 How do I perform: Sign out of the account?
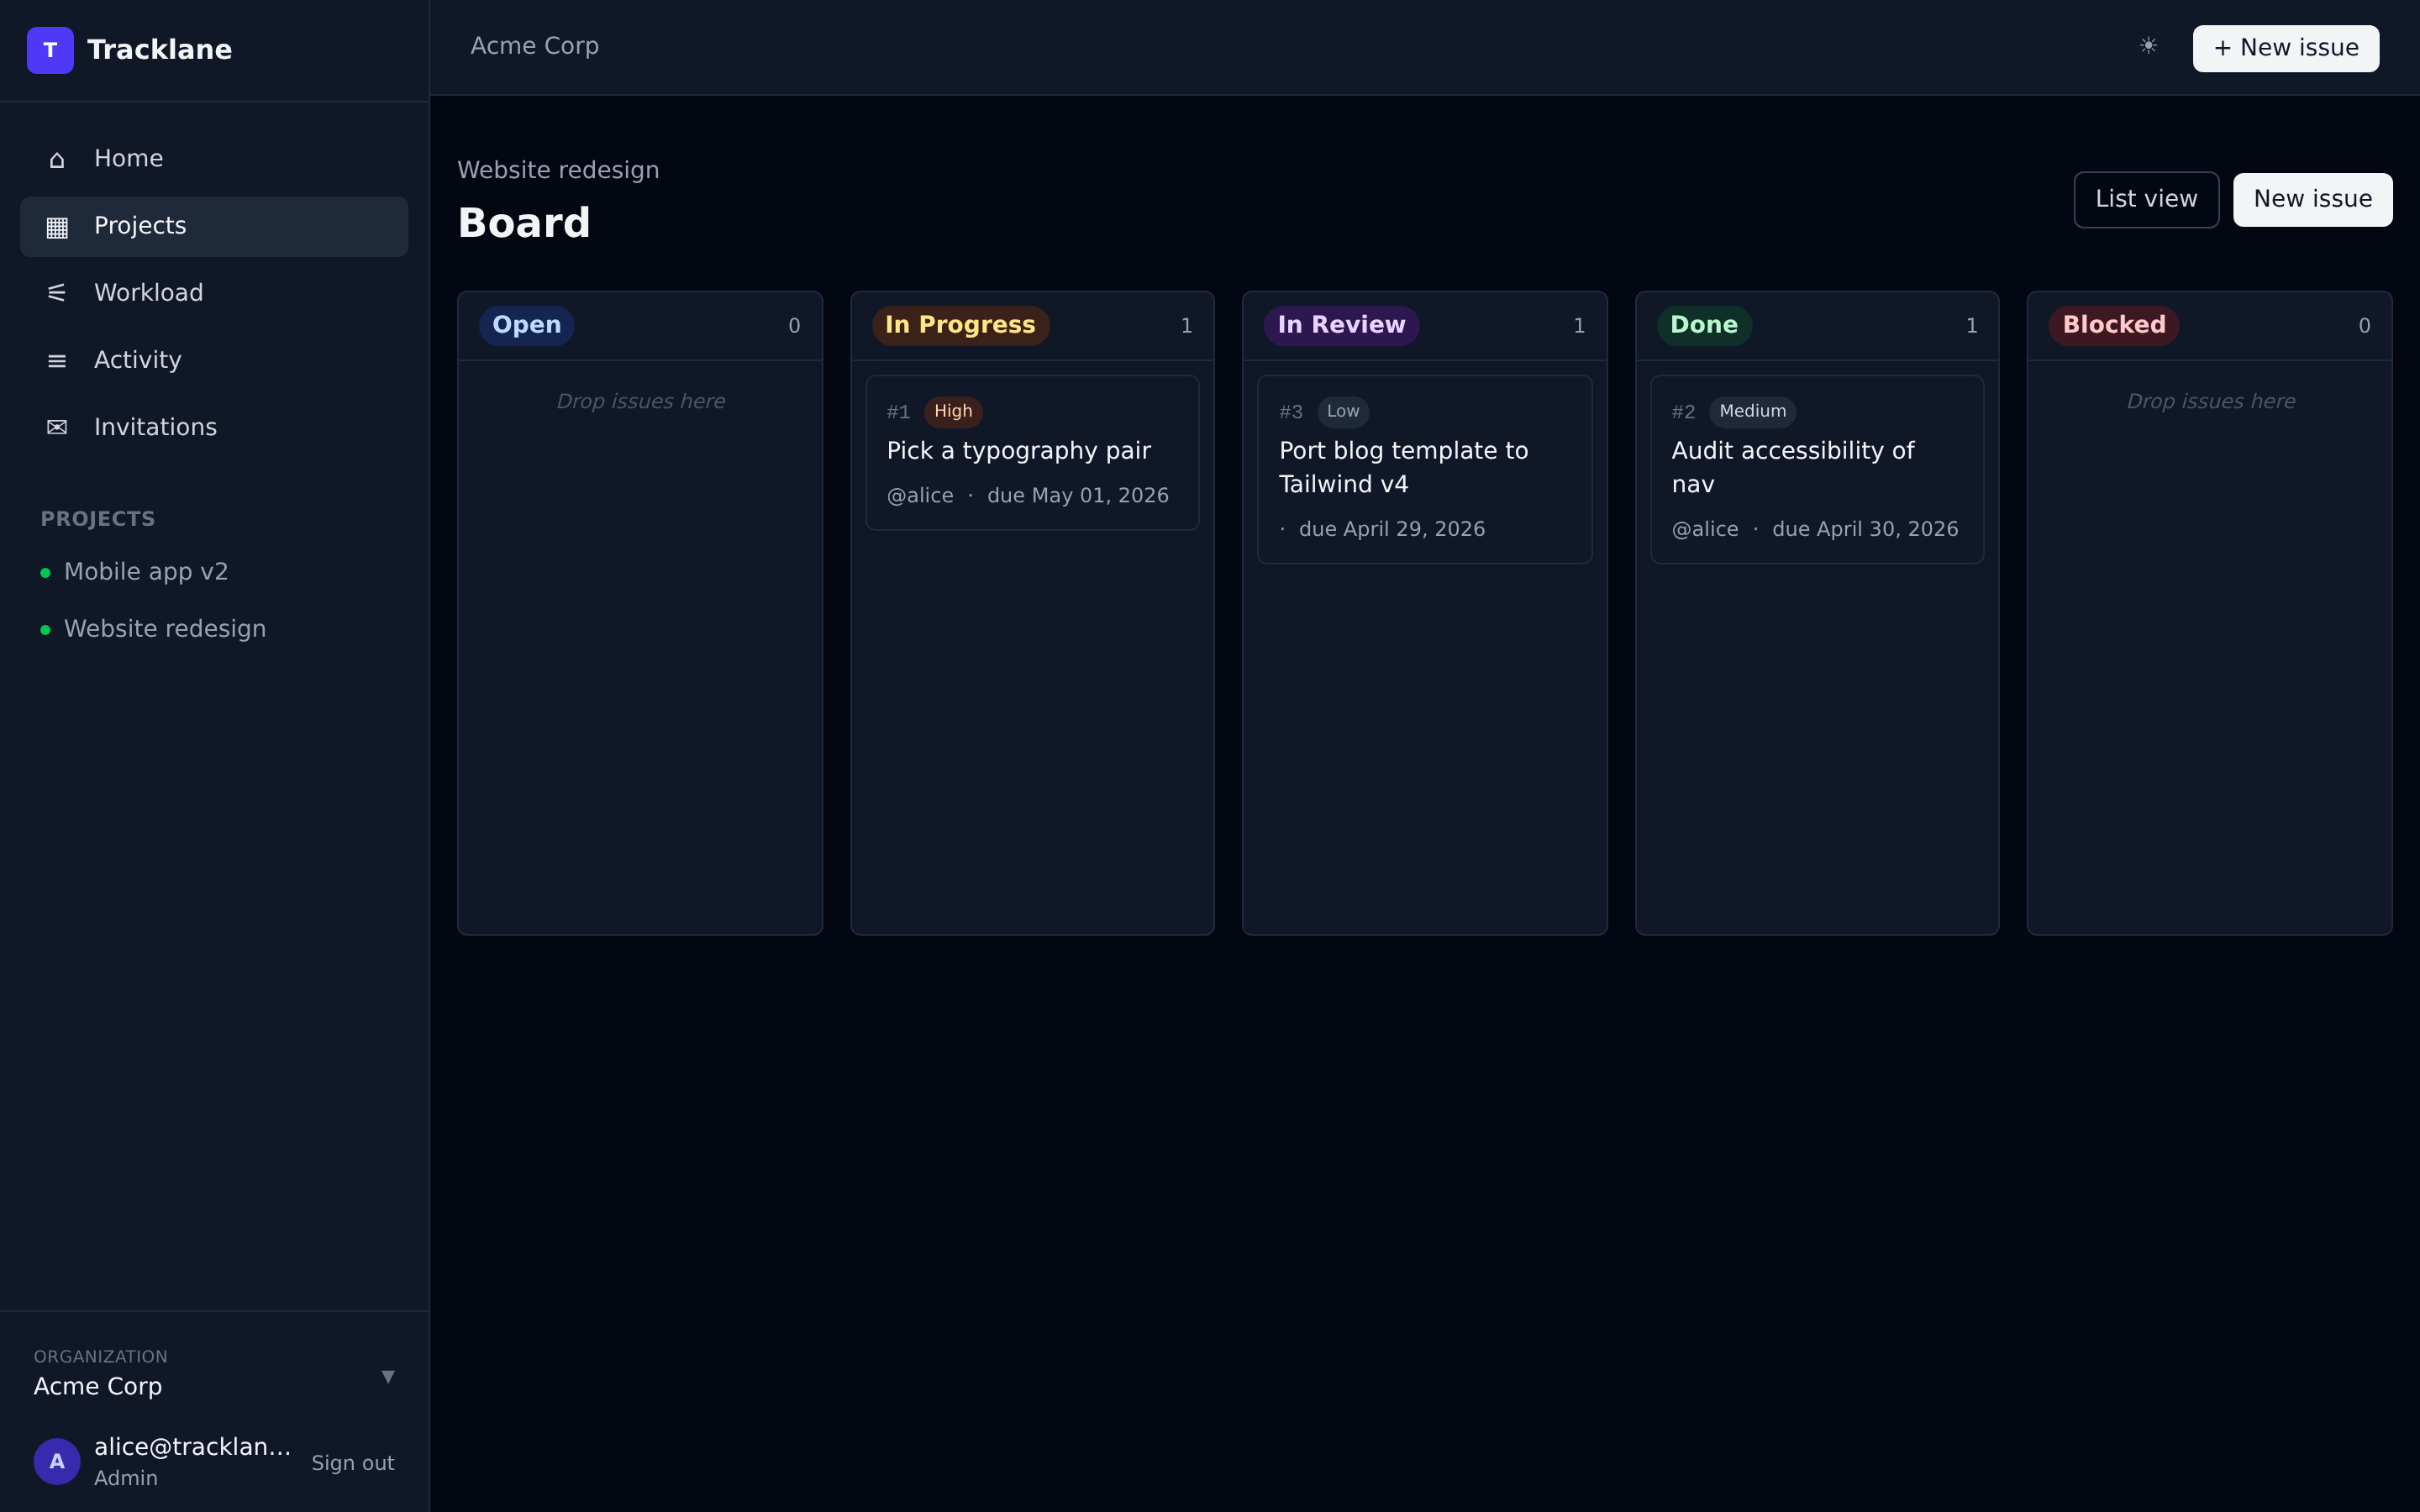click(x=353, y=1463)
